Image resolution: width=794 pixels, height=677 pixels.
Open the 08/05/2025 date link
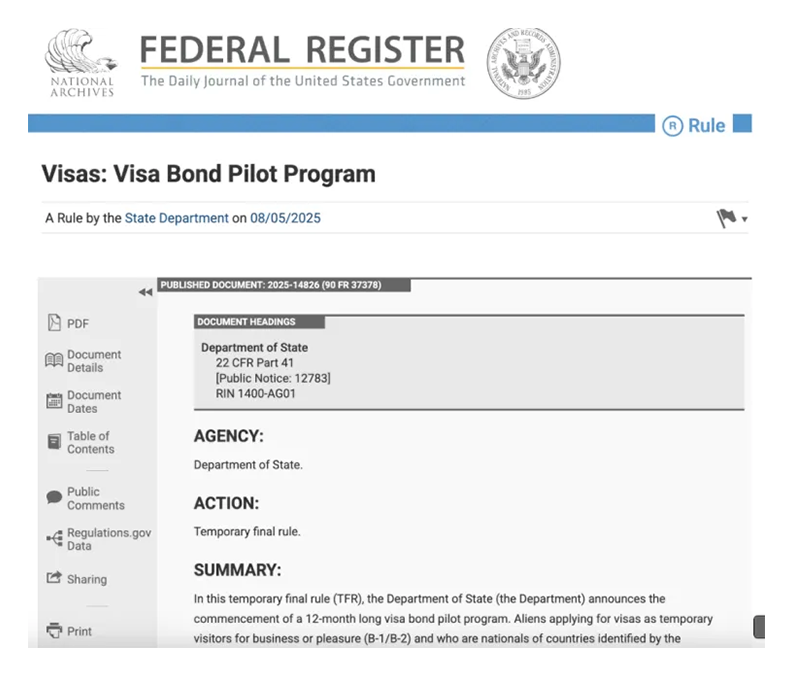[286, 218]
